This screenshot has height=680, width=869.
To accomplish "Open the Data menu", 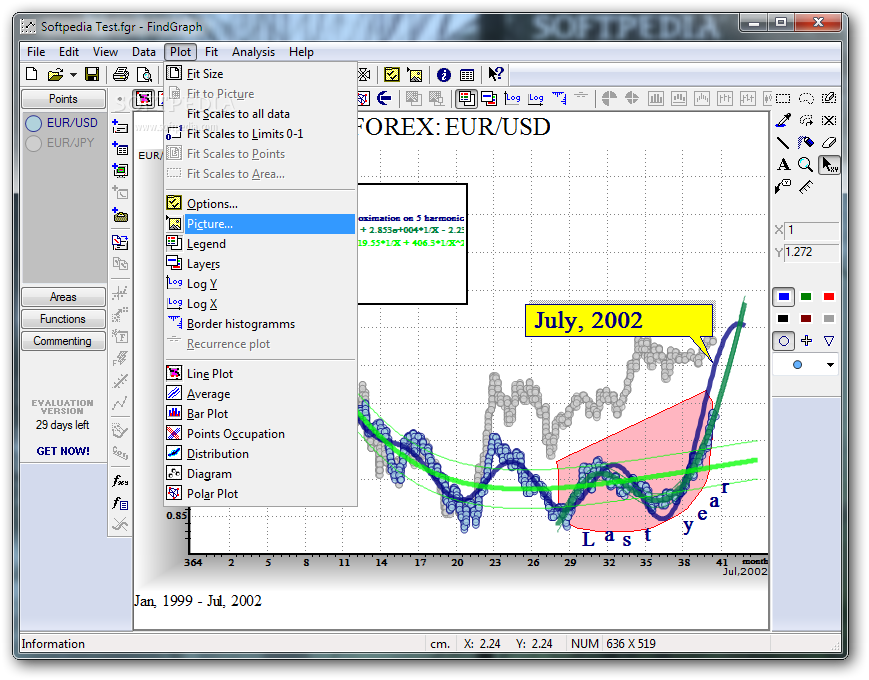I will pyautogui.click(x=144, y=52).
